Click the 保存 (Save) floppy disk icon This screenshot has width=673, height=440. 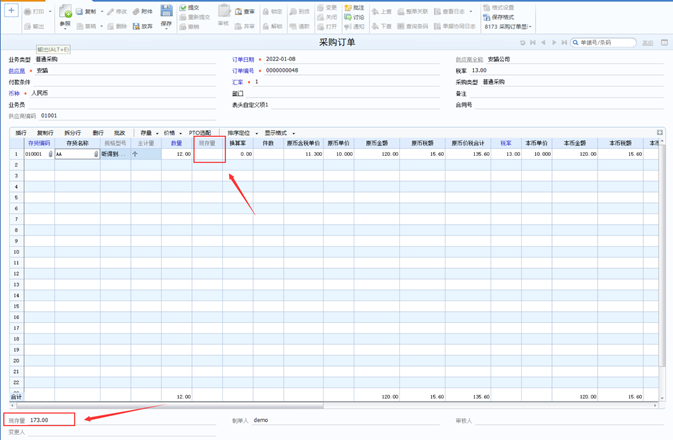point(166,11)
